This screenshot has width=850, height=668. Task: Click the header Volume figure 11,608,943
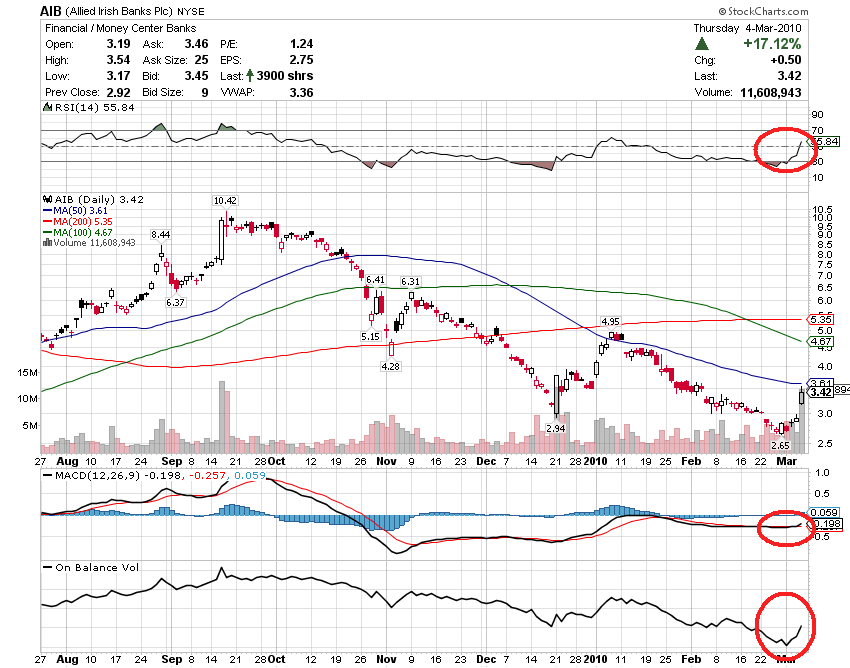[x=770, y=92]
